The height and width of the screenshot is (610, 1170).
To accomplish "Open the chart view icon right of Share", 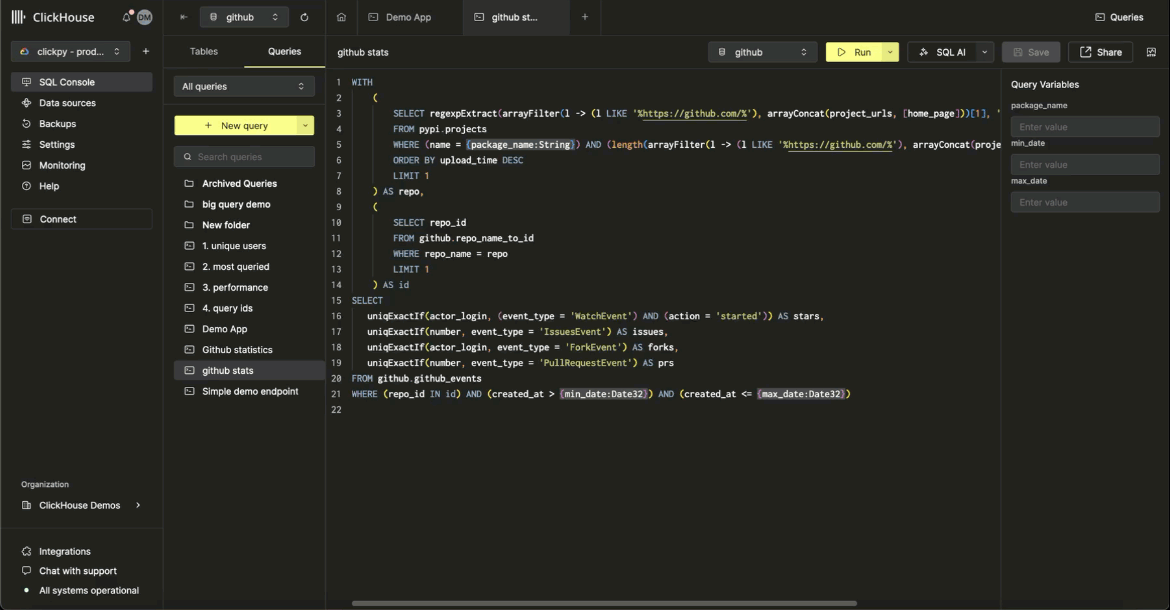I will [1151, 52].
